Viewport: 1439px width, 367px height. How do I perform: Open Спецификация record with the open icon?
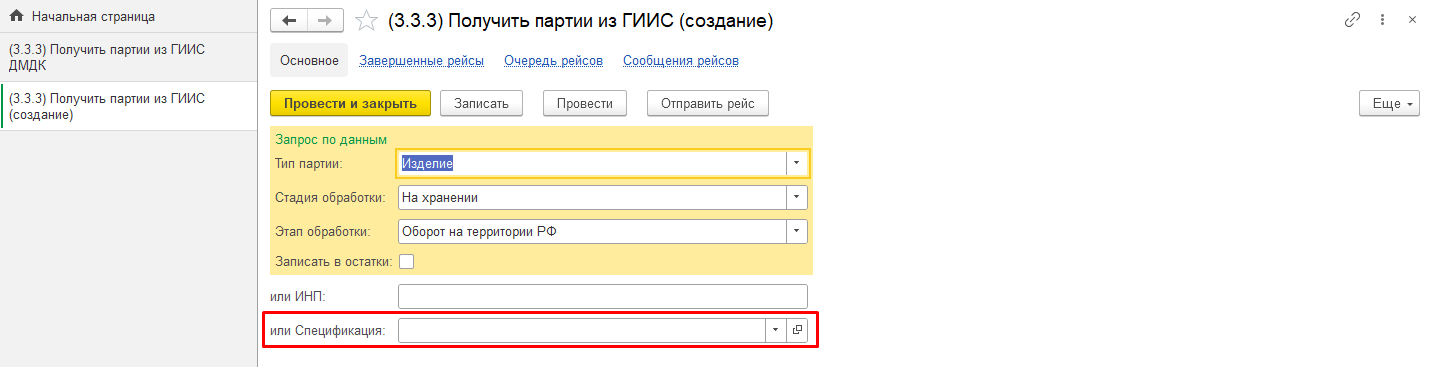(x=797, y=330)
